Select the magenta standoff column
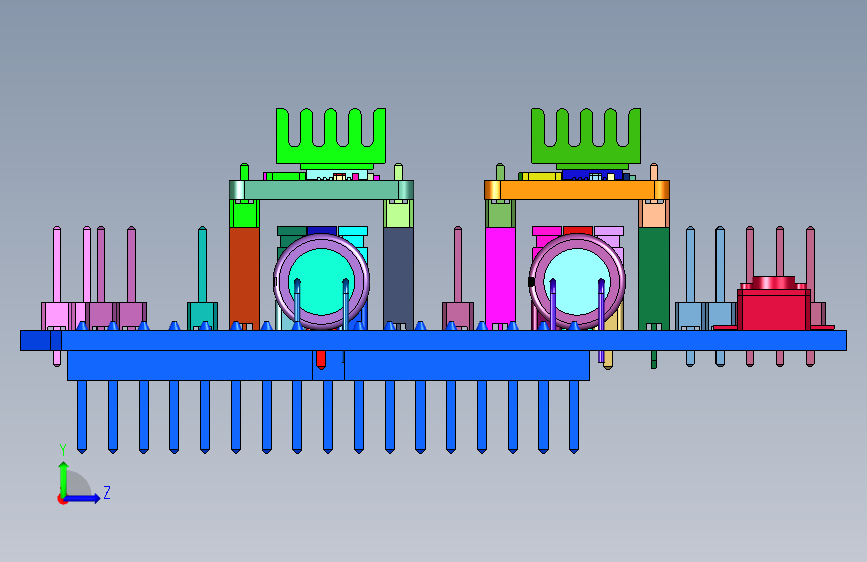 500,277
